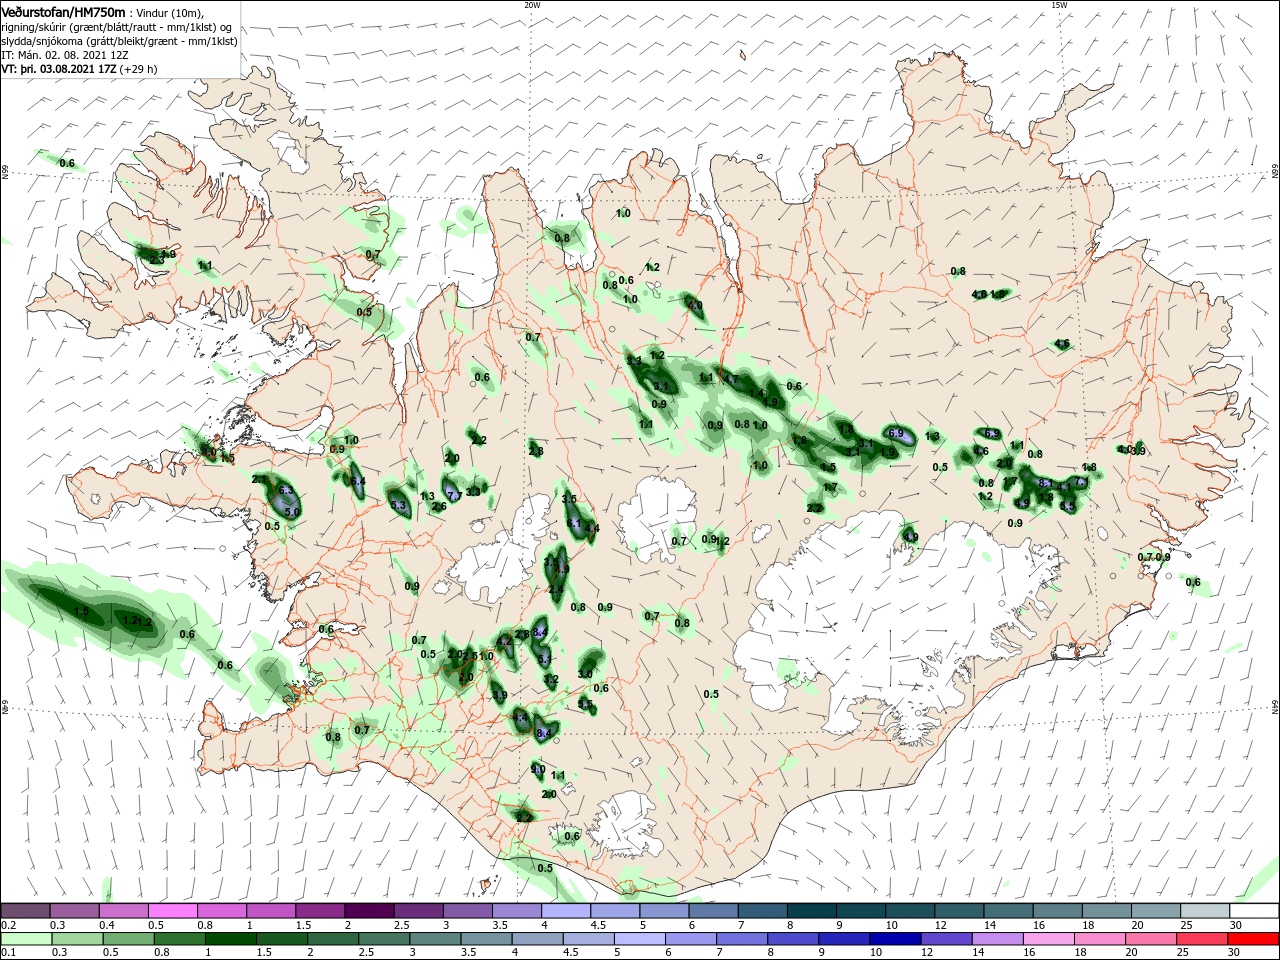Pick the pale gray snow swatch labeled 25
The width and height of the screenshot is (1280, 960).
1205,910
